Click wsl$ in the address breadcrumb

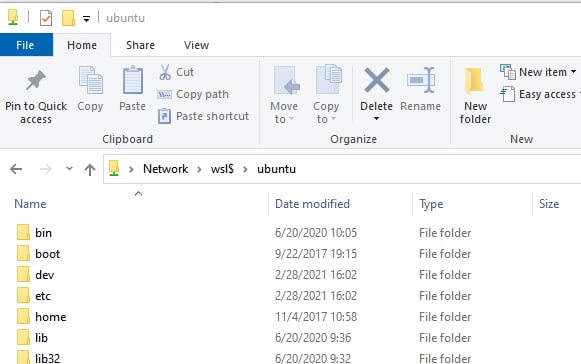coord(222,169)
